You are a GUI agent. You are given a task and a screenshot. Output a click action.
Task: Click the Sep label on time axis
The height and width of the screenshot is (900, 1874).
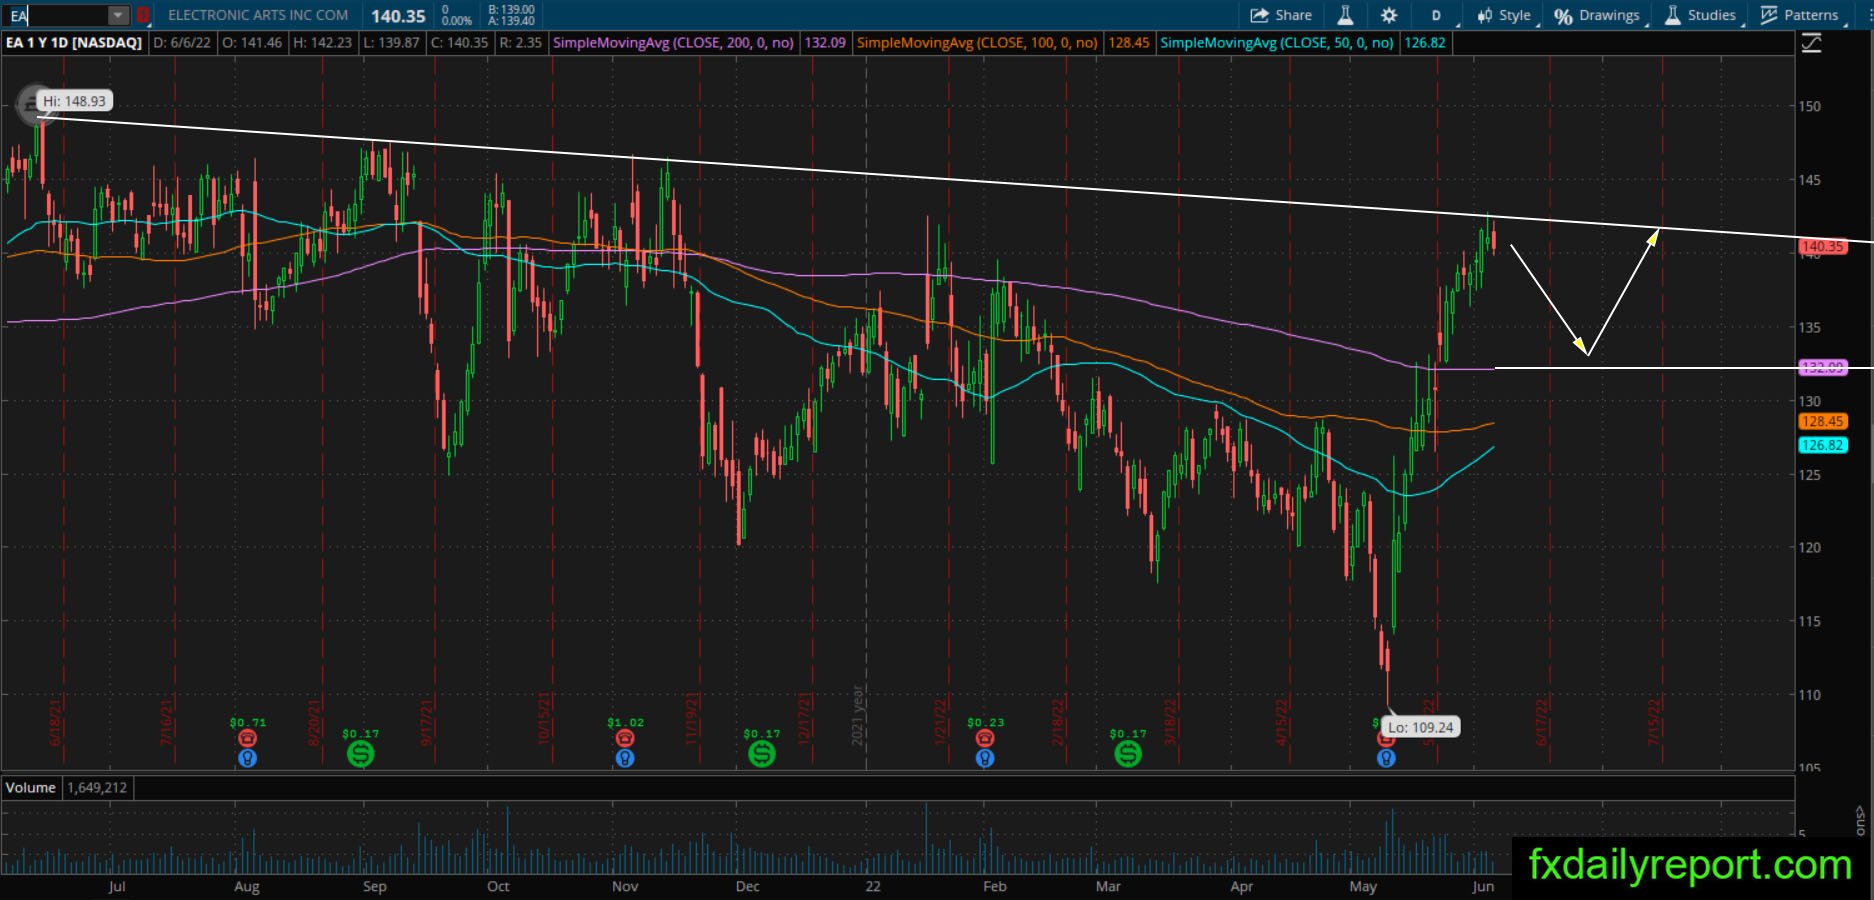point(375,886)
